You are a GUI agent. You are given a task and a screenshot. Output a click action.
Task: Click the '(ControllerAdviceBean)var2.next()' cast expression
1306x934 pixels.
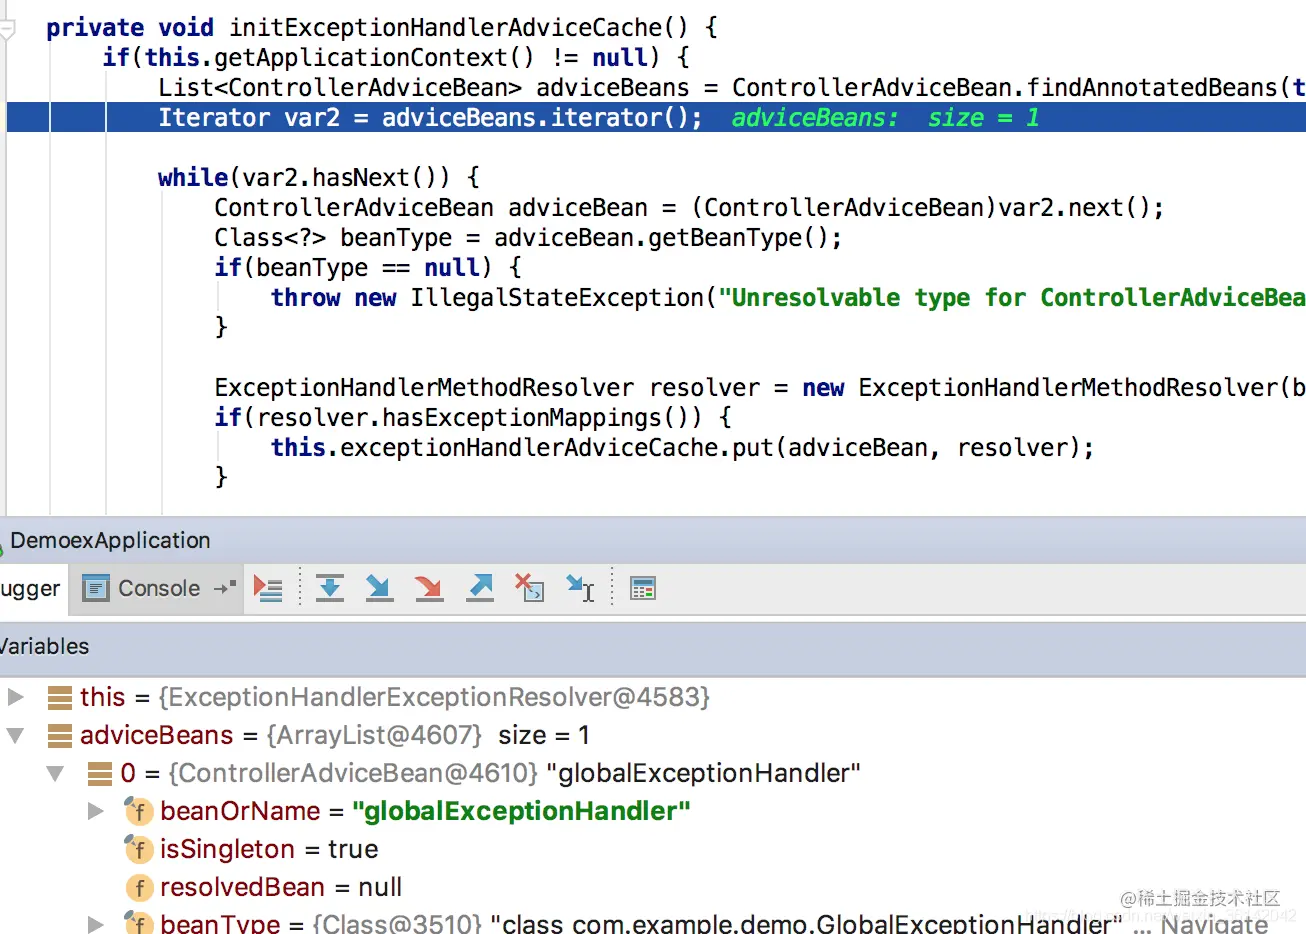pos(920,207)
